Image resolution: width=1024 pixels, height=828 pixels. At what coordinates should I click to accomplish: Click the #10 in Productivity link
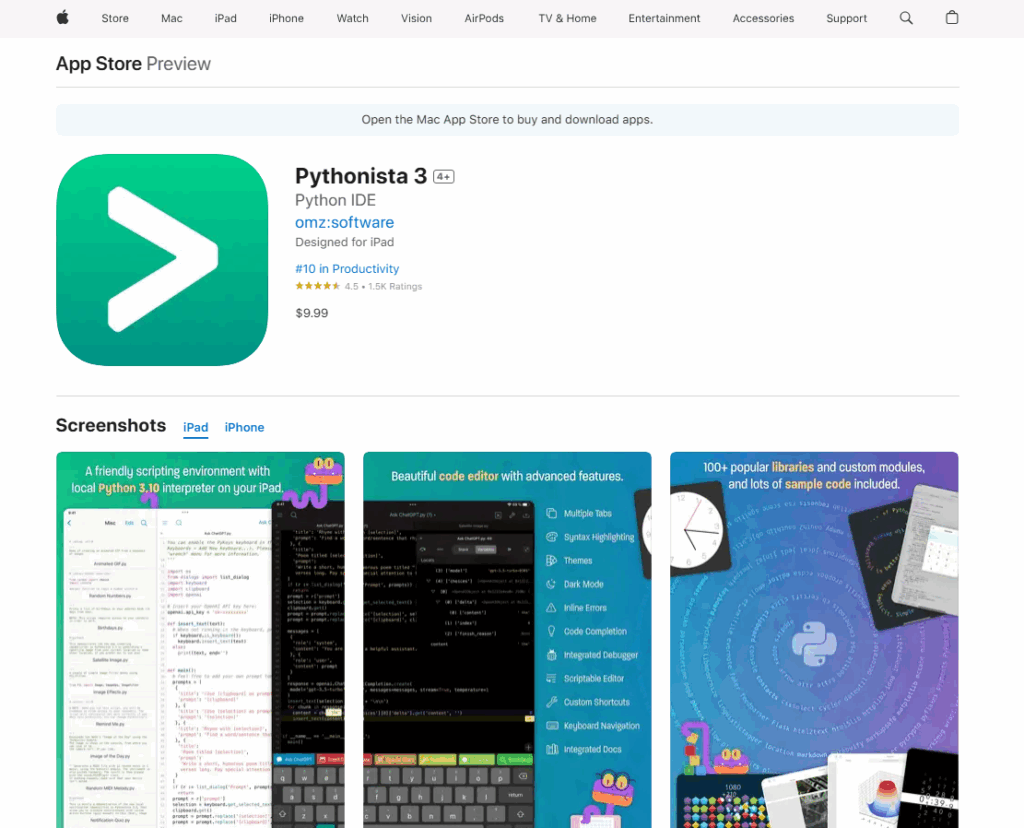[346, 268]
